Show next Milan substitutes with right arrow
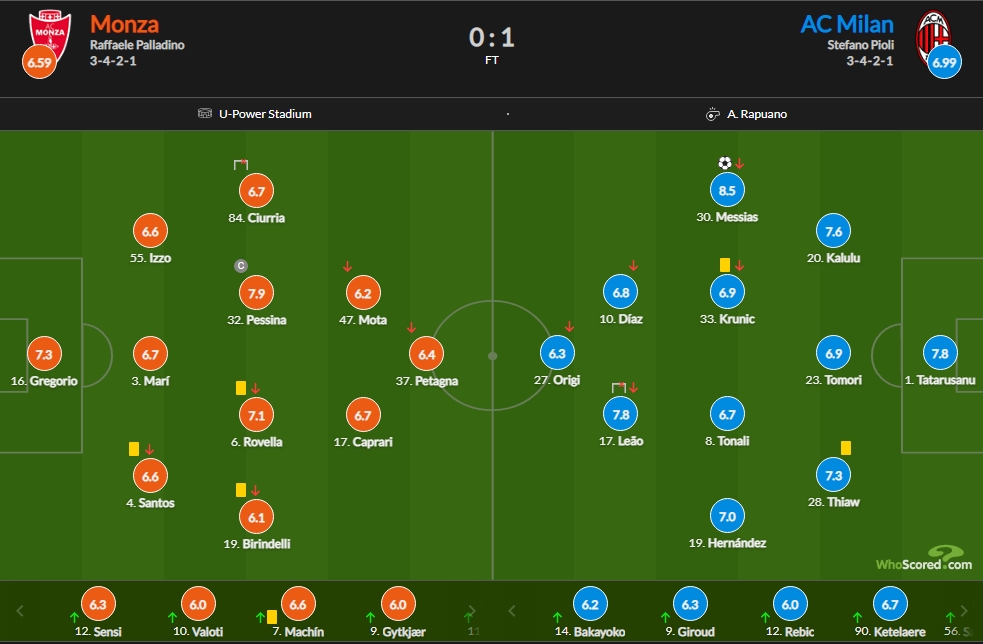983x644 pixels. (x=964, y=611)
